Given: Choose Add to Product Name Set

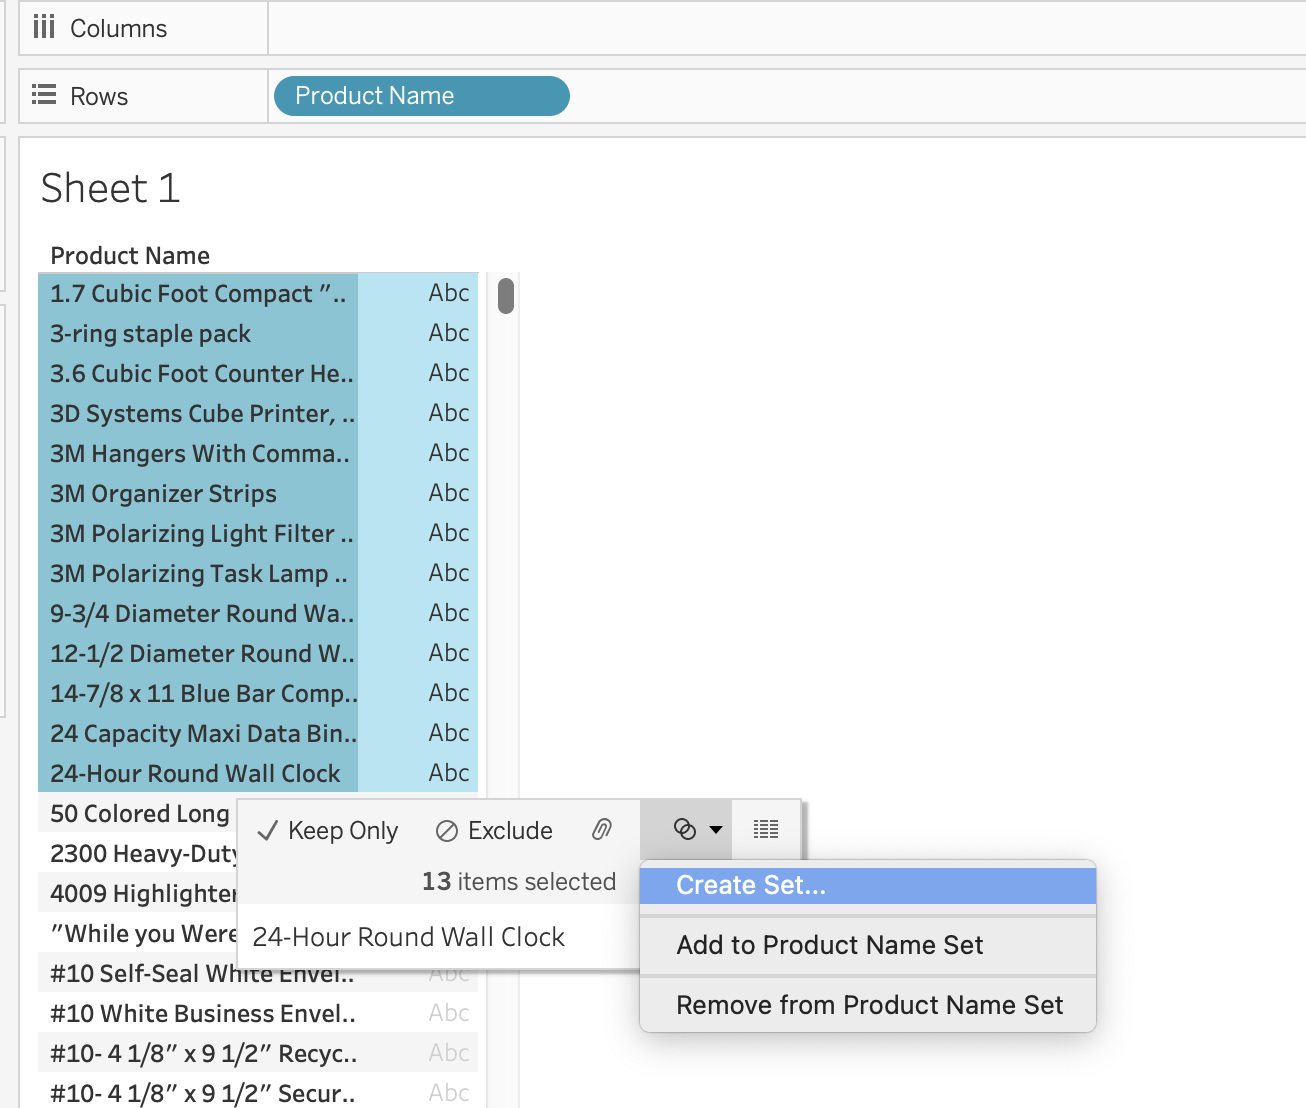Looking at the screenshot, I should tap(868, 945).
